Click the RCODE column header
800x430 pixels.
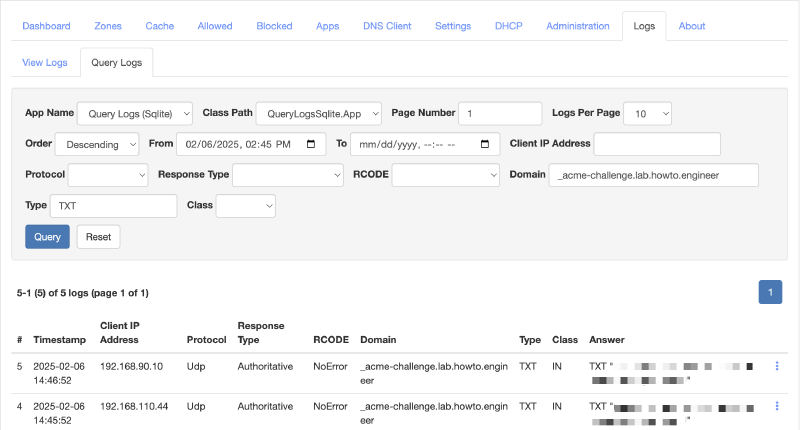(x=331, y=340)
